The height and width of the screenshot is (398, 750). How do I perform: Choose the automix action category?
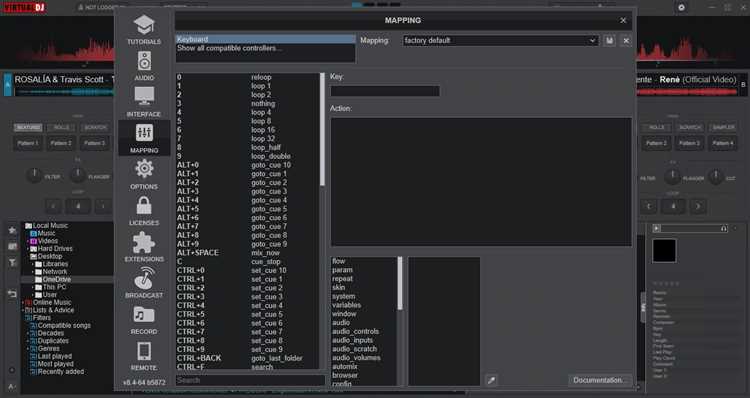point(345,366)
